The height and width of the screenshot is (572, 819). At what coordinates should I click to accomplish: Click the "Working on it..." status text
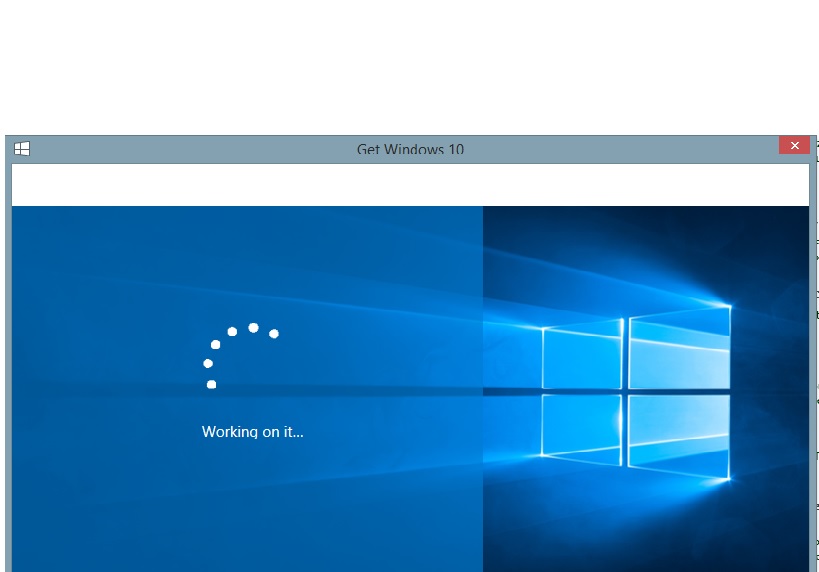point(252,432)
